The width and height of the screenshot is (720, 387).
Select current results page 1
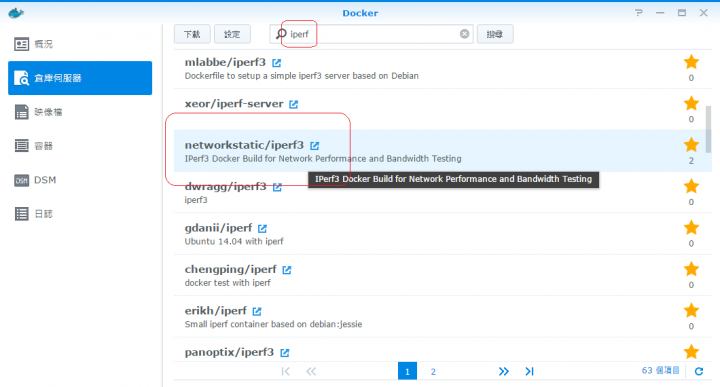[407, 371]
